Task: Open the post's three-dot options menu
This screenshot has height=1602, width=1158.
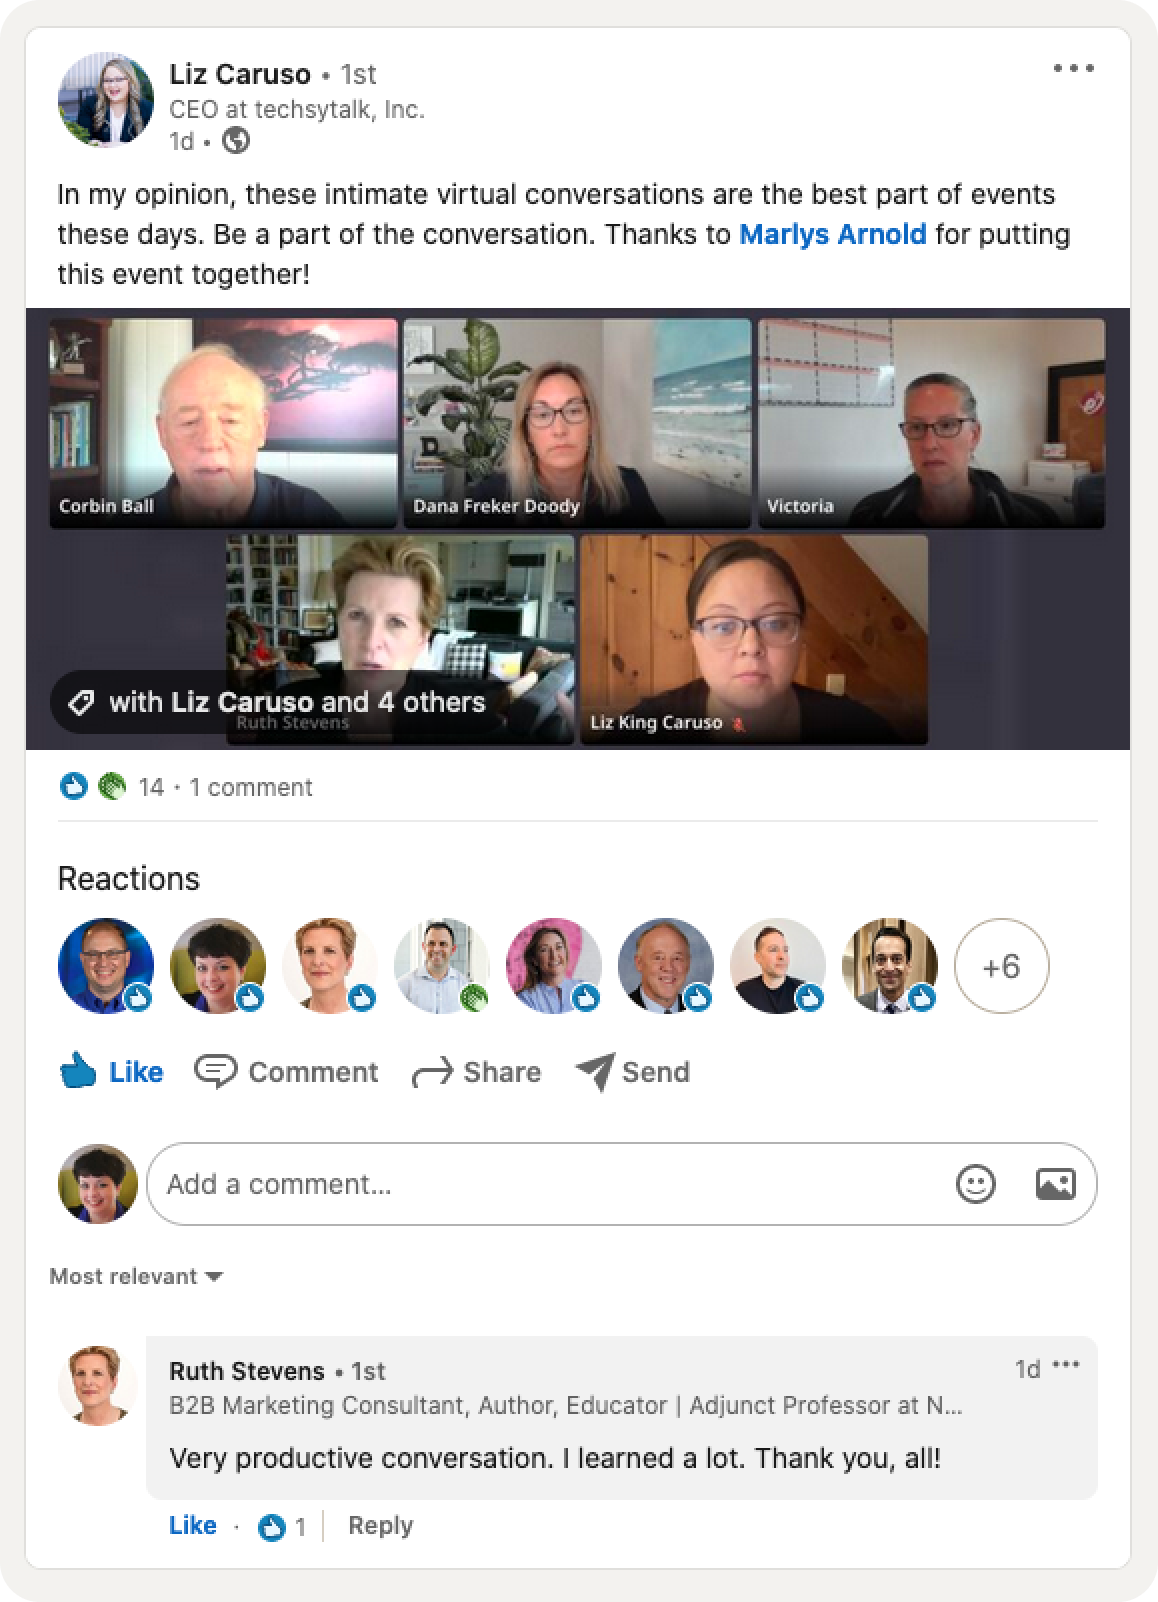Action: [x=1073, y=69]
